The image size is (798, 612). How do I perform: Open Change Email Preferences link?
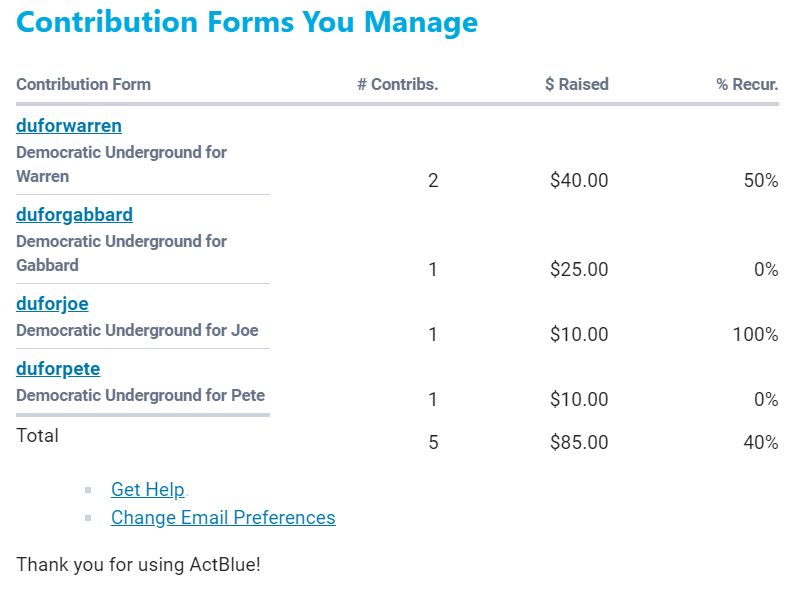click(223, 517)
